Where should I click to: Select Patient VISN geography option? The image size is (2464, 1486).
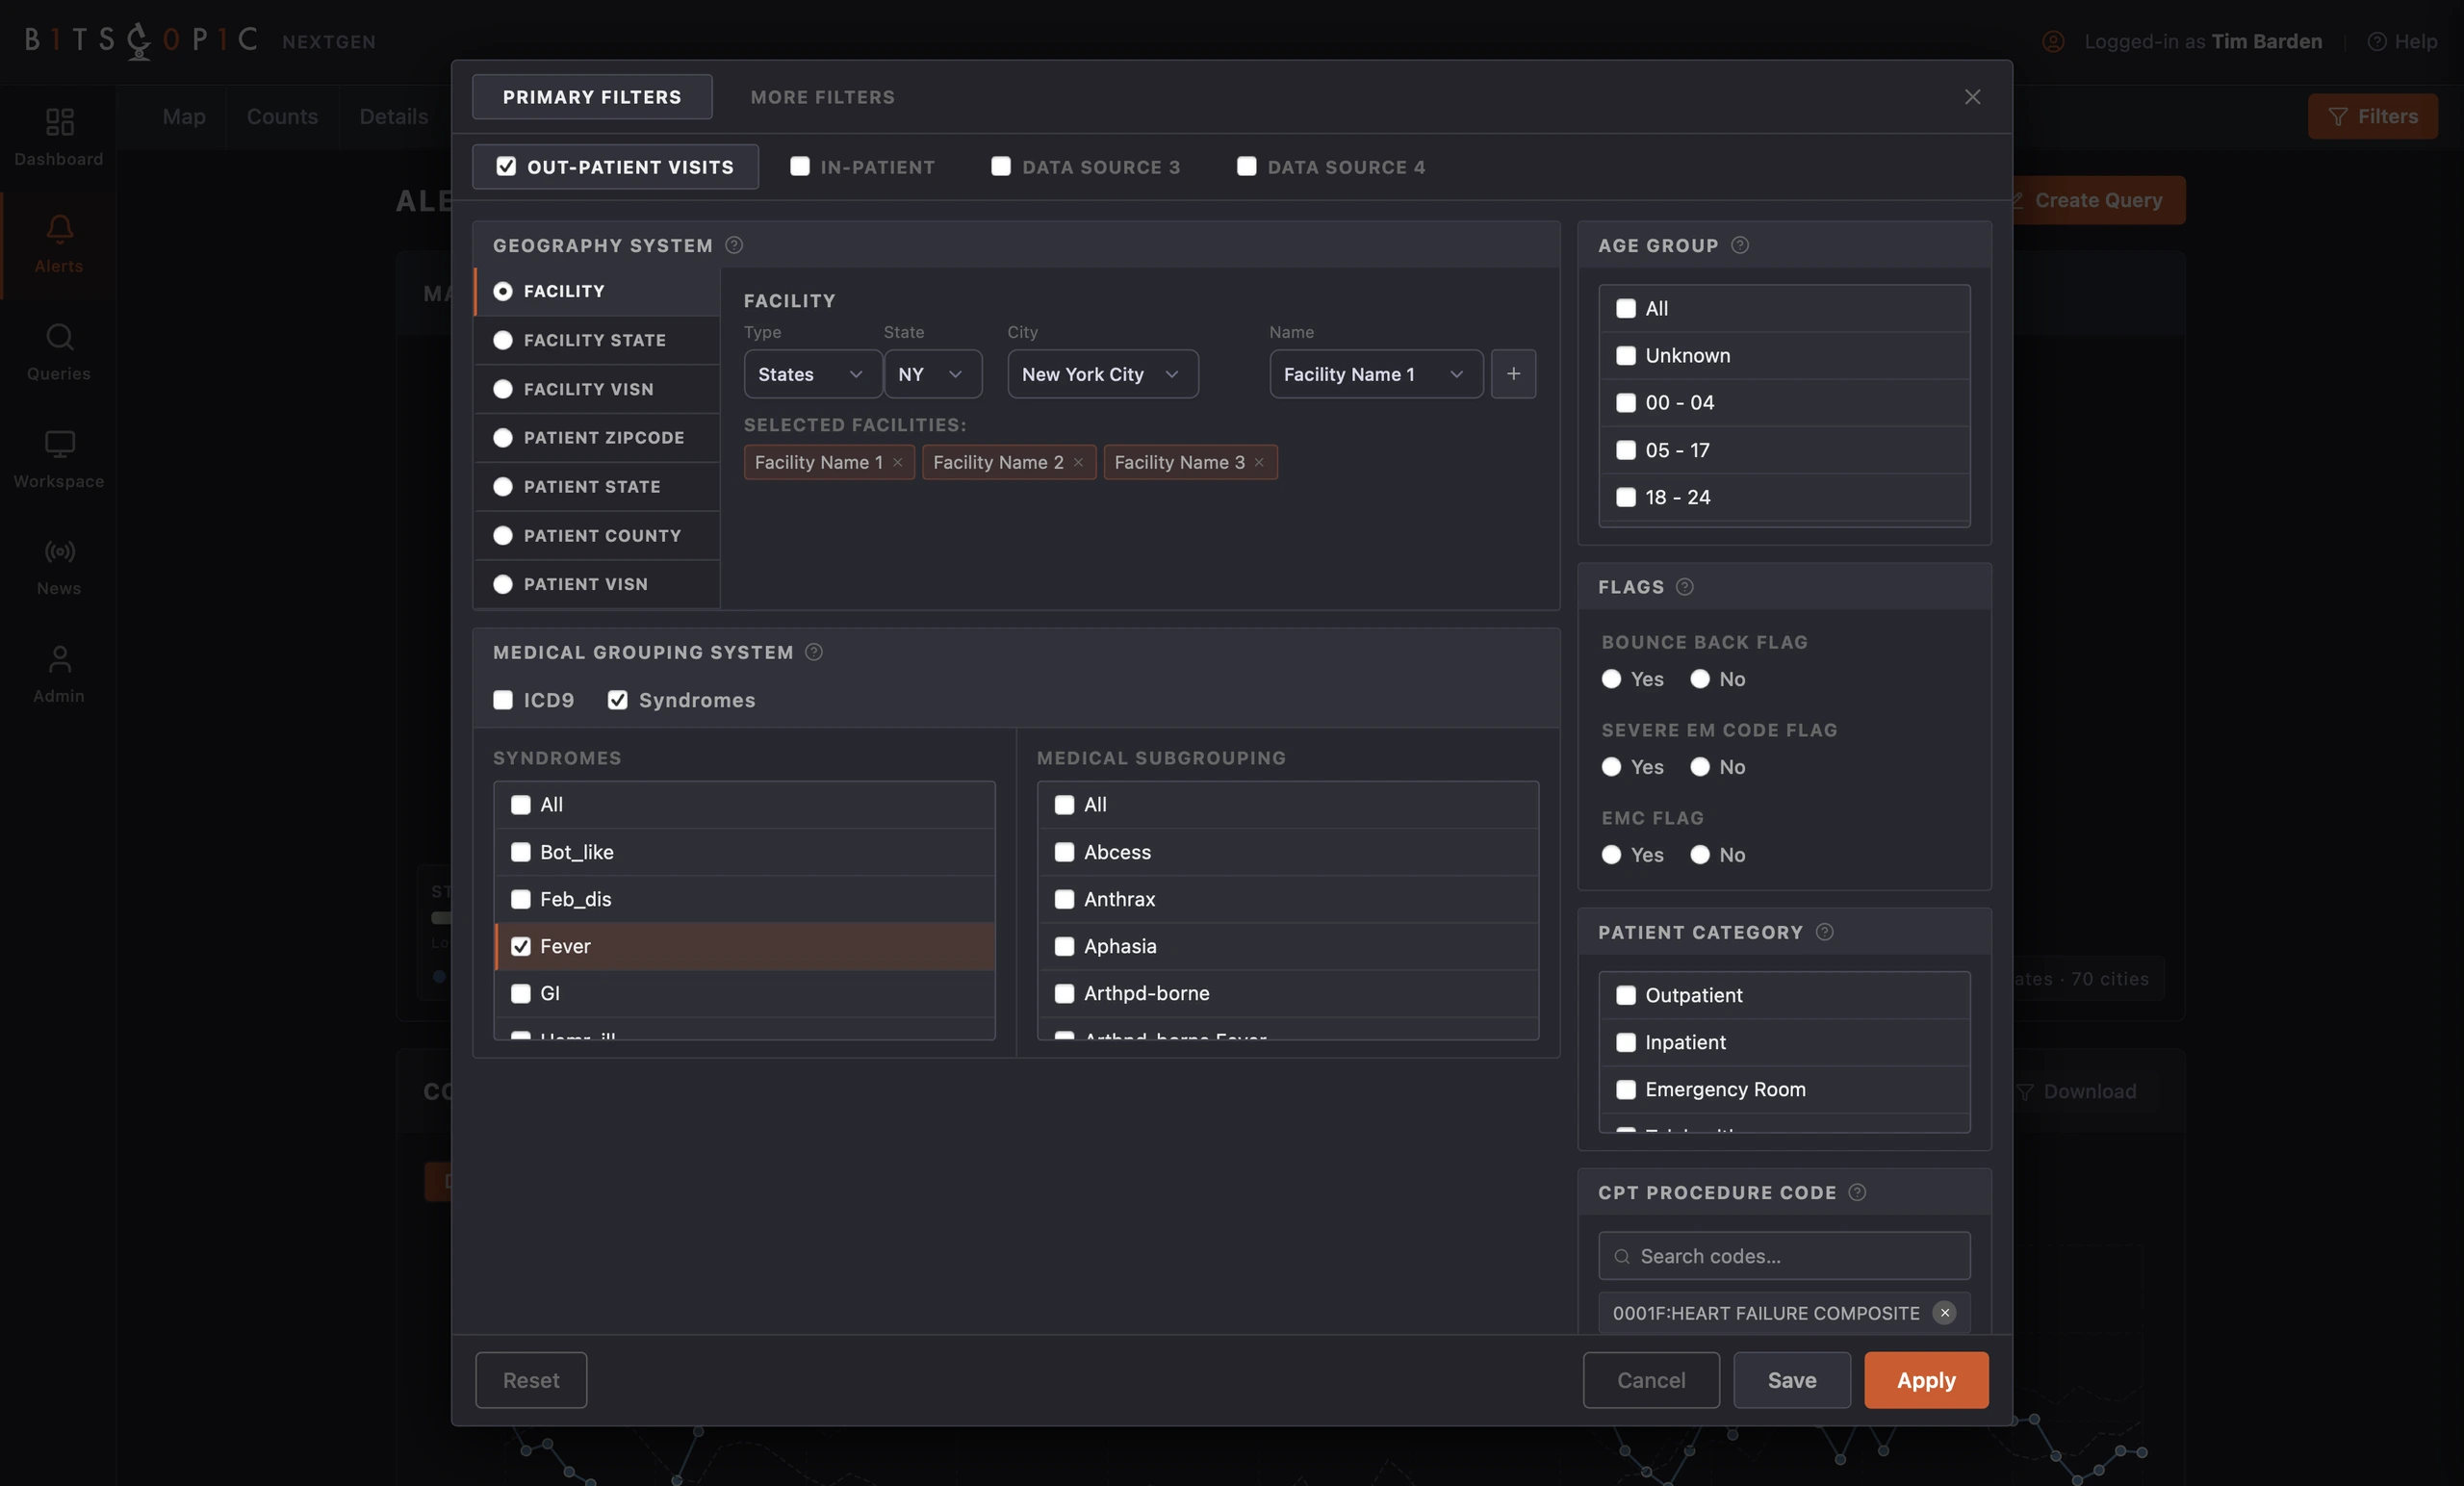tap(503, 584)
